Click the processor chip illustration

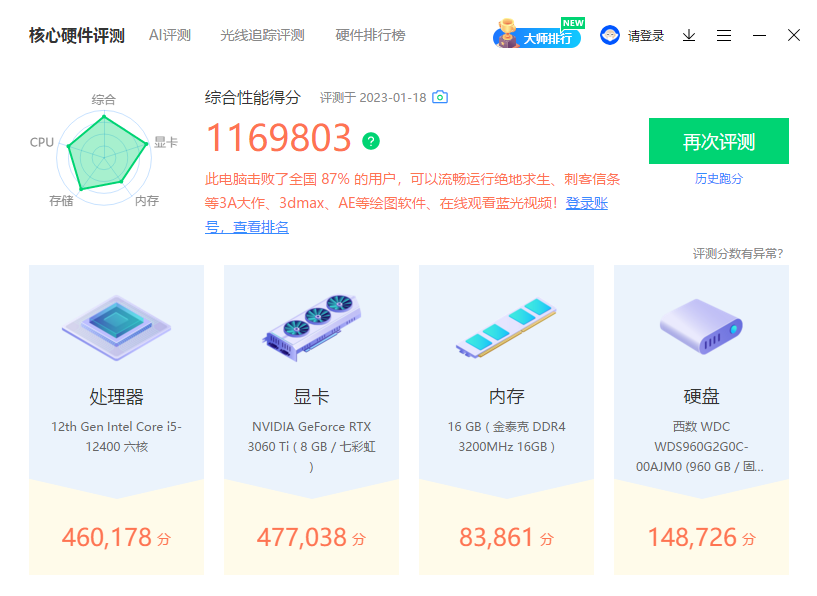(116, 327)
